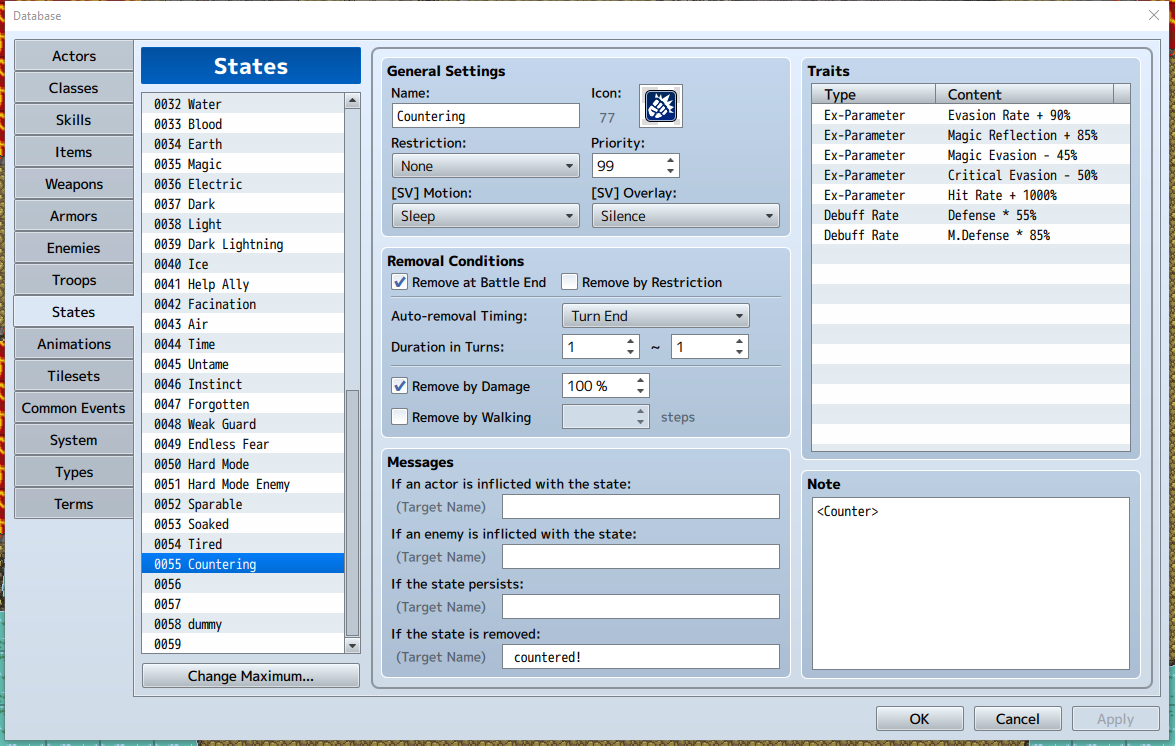Screen dimensions: 1175x746
Task: Switch to the Tilesets tab
Action: [73, 377]
